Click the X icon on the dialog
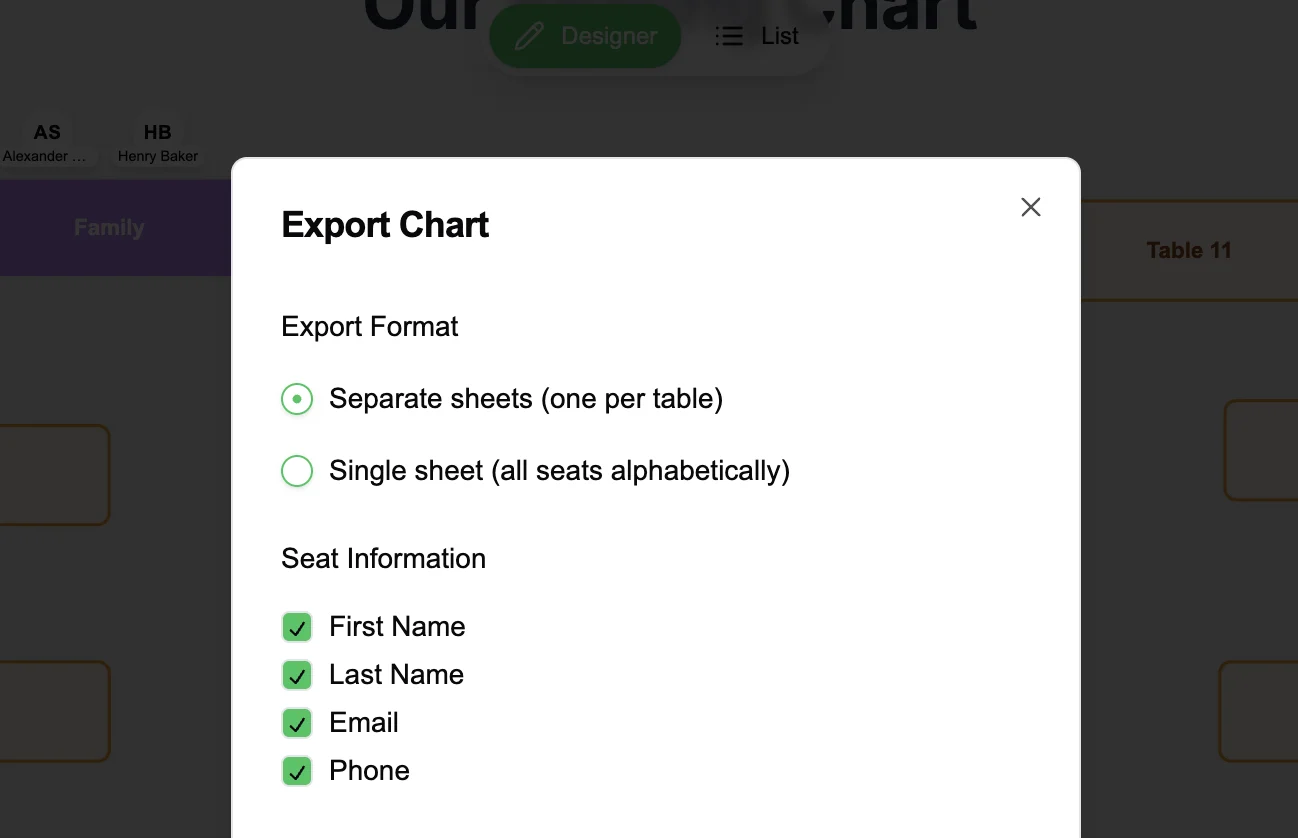Screen dimensions: 1298x838 point(1031,207)
